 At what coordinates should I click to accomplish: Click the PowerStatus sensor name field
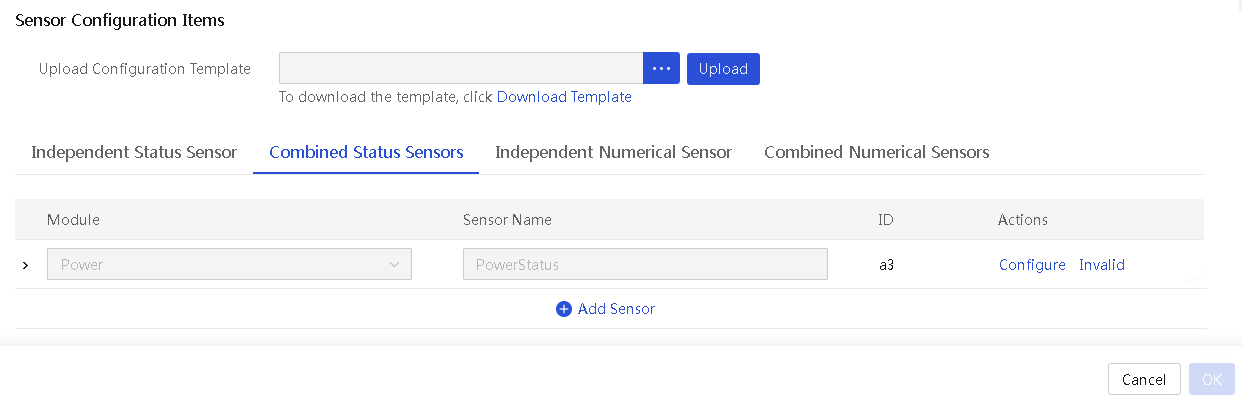click(645, 265)
